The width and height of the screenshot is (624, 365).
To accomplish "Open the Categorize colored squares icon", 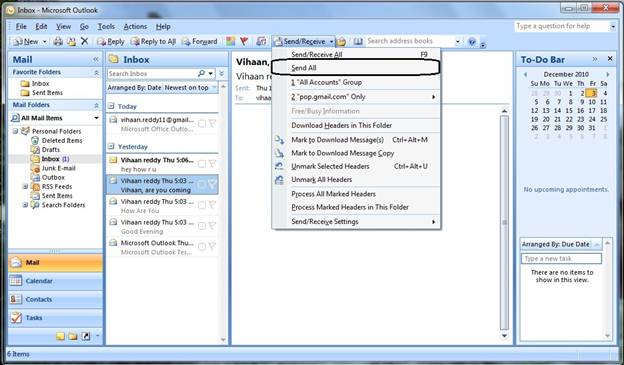I will click(230, 41).
